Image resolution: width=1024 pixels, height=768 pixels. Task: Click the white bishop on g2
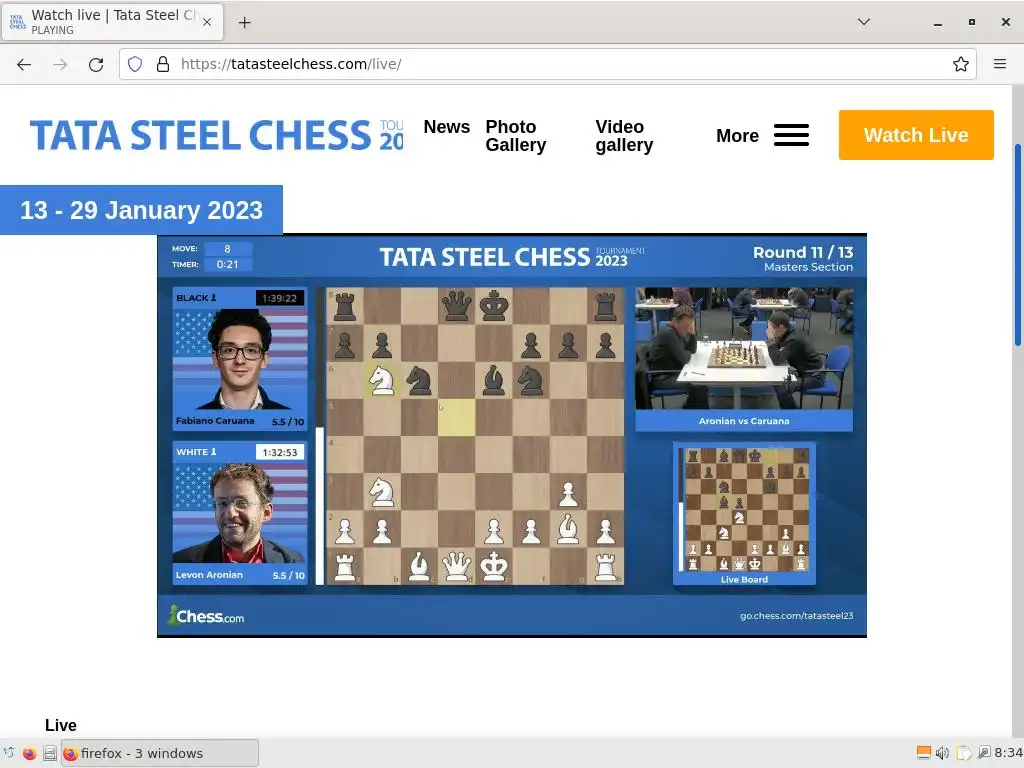568,529
